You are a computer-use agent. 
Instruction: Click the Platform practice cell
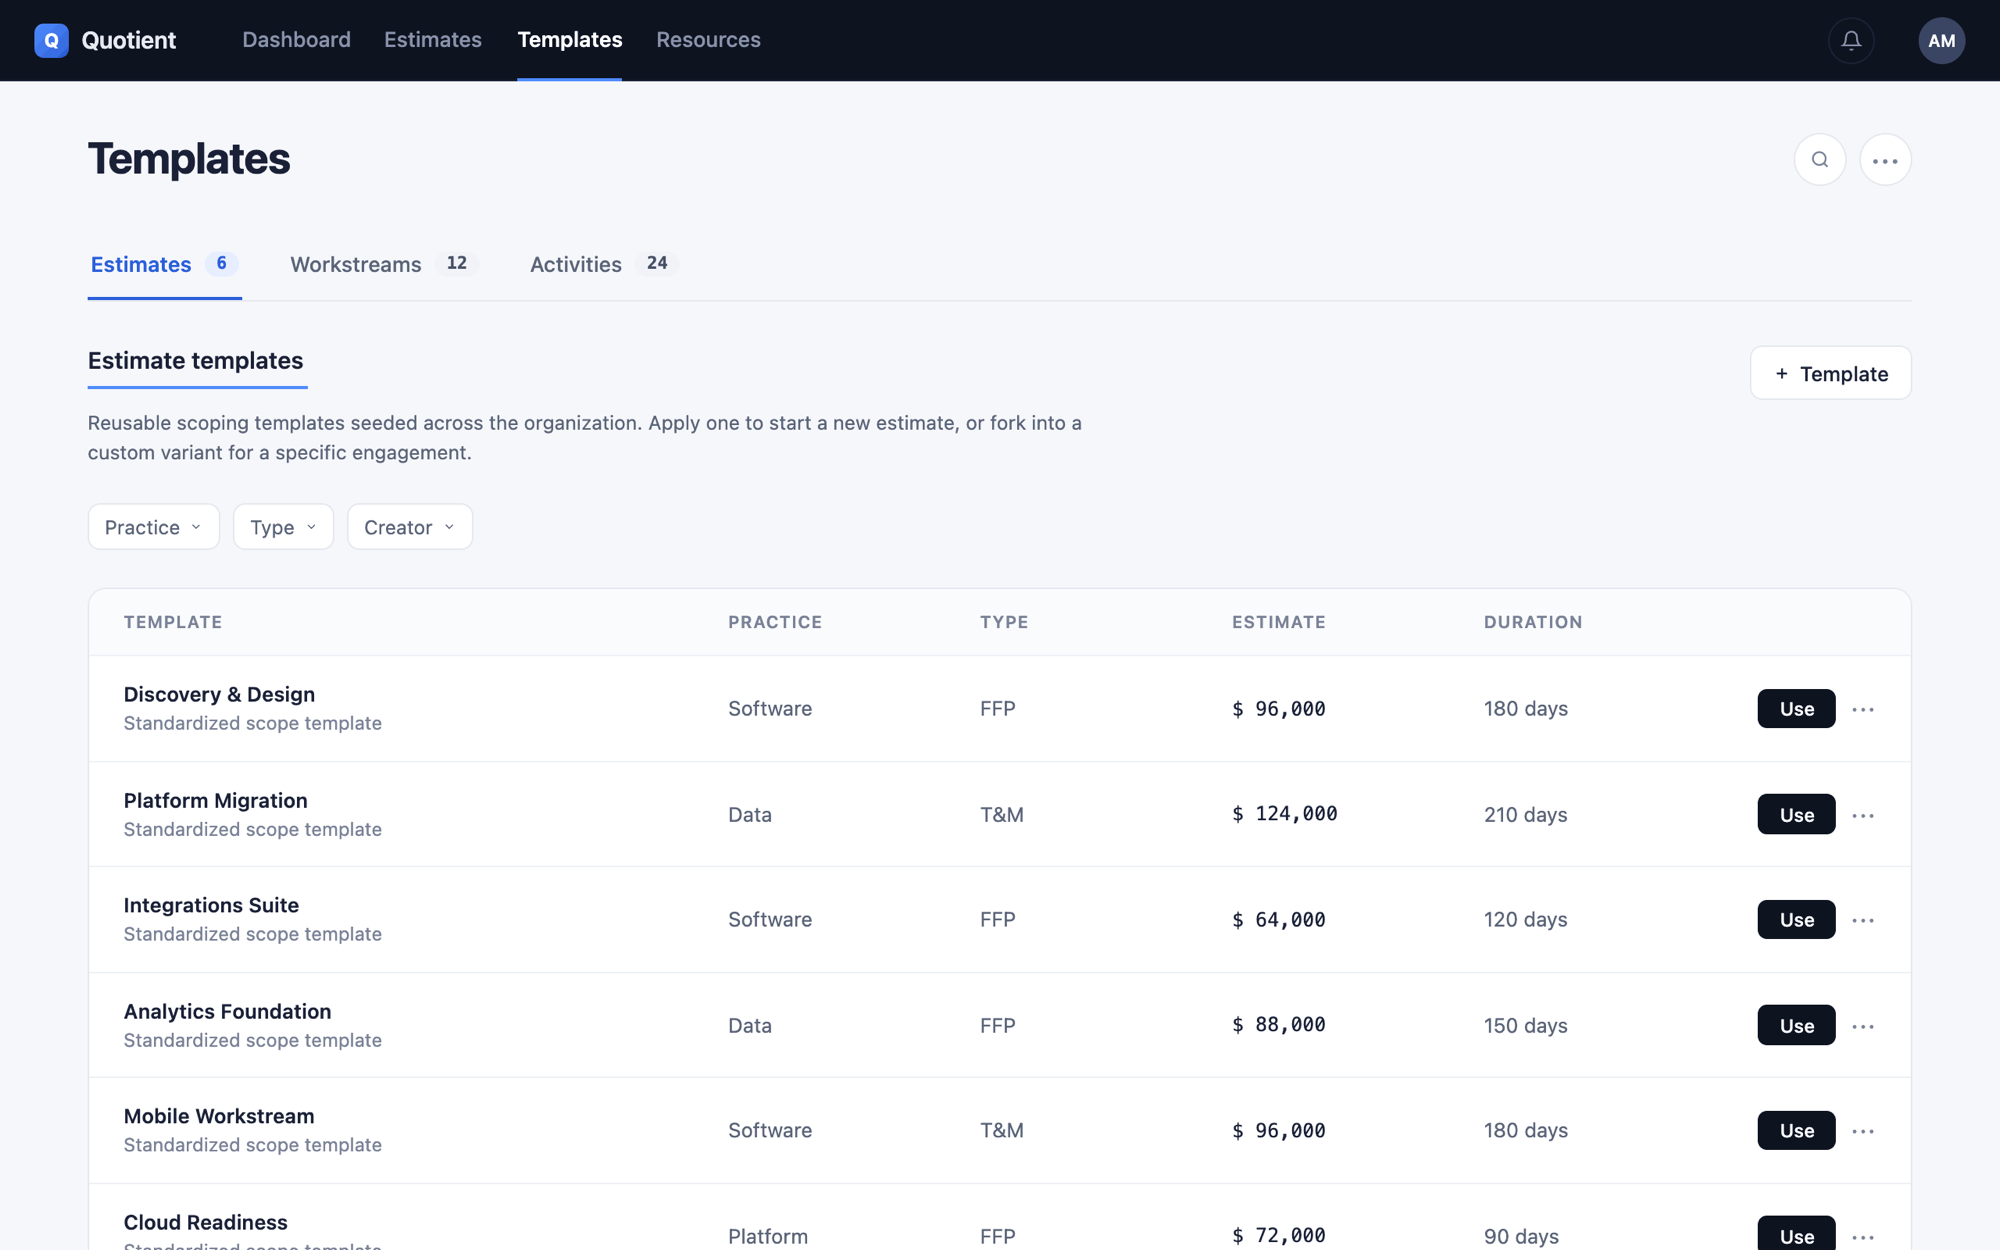coord(768,1237)
